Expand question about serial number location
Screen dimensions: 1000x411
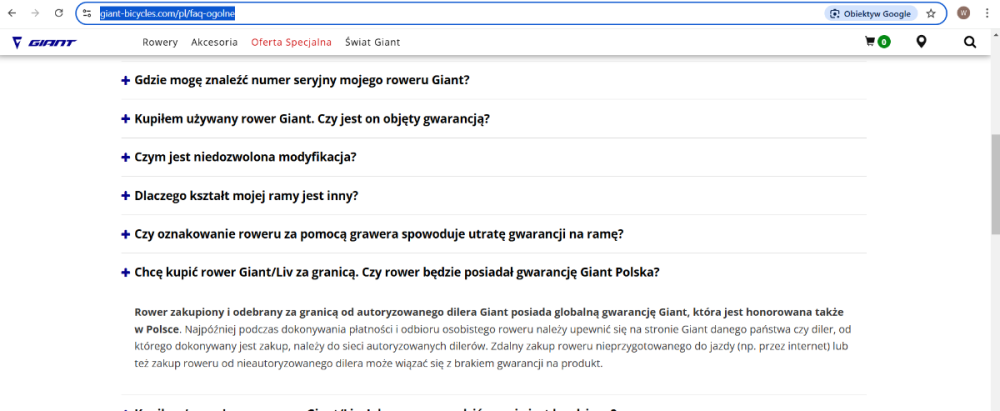[302, 80]
